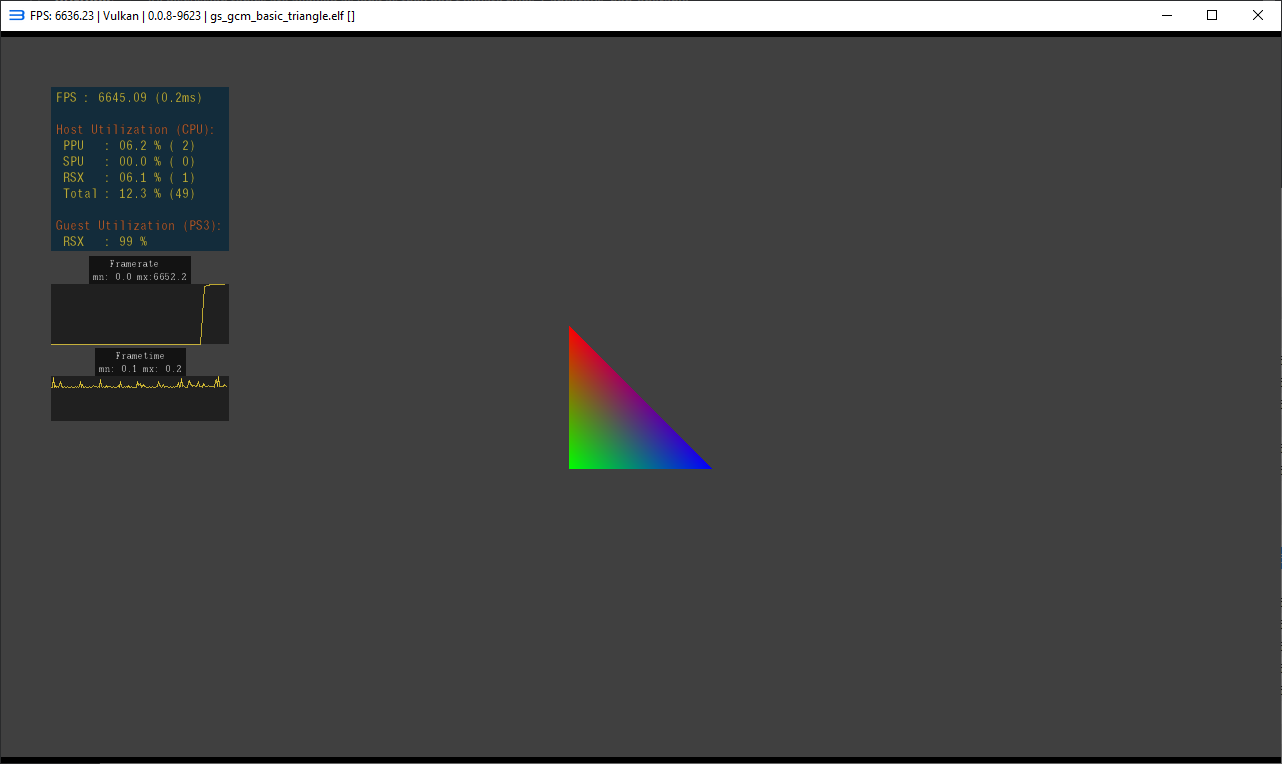
Task: Click the host RSX row showing 06.1 %
Action: point(129,178)
